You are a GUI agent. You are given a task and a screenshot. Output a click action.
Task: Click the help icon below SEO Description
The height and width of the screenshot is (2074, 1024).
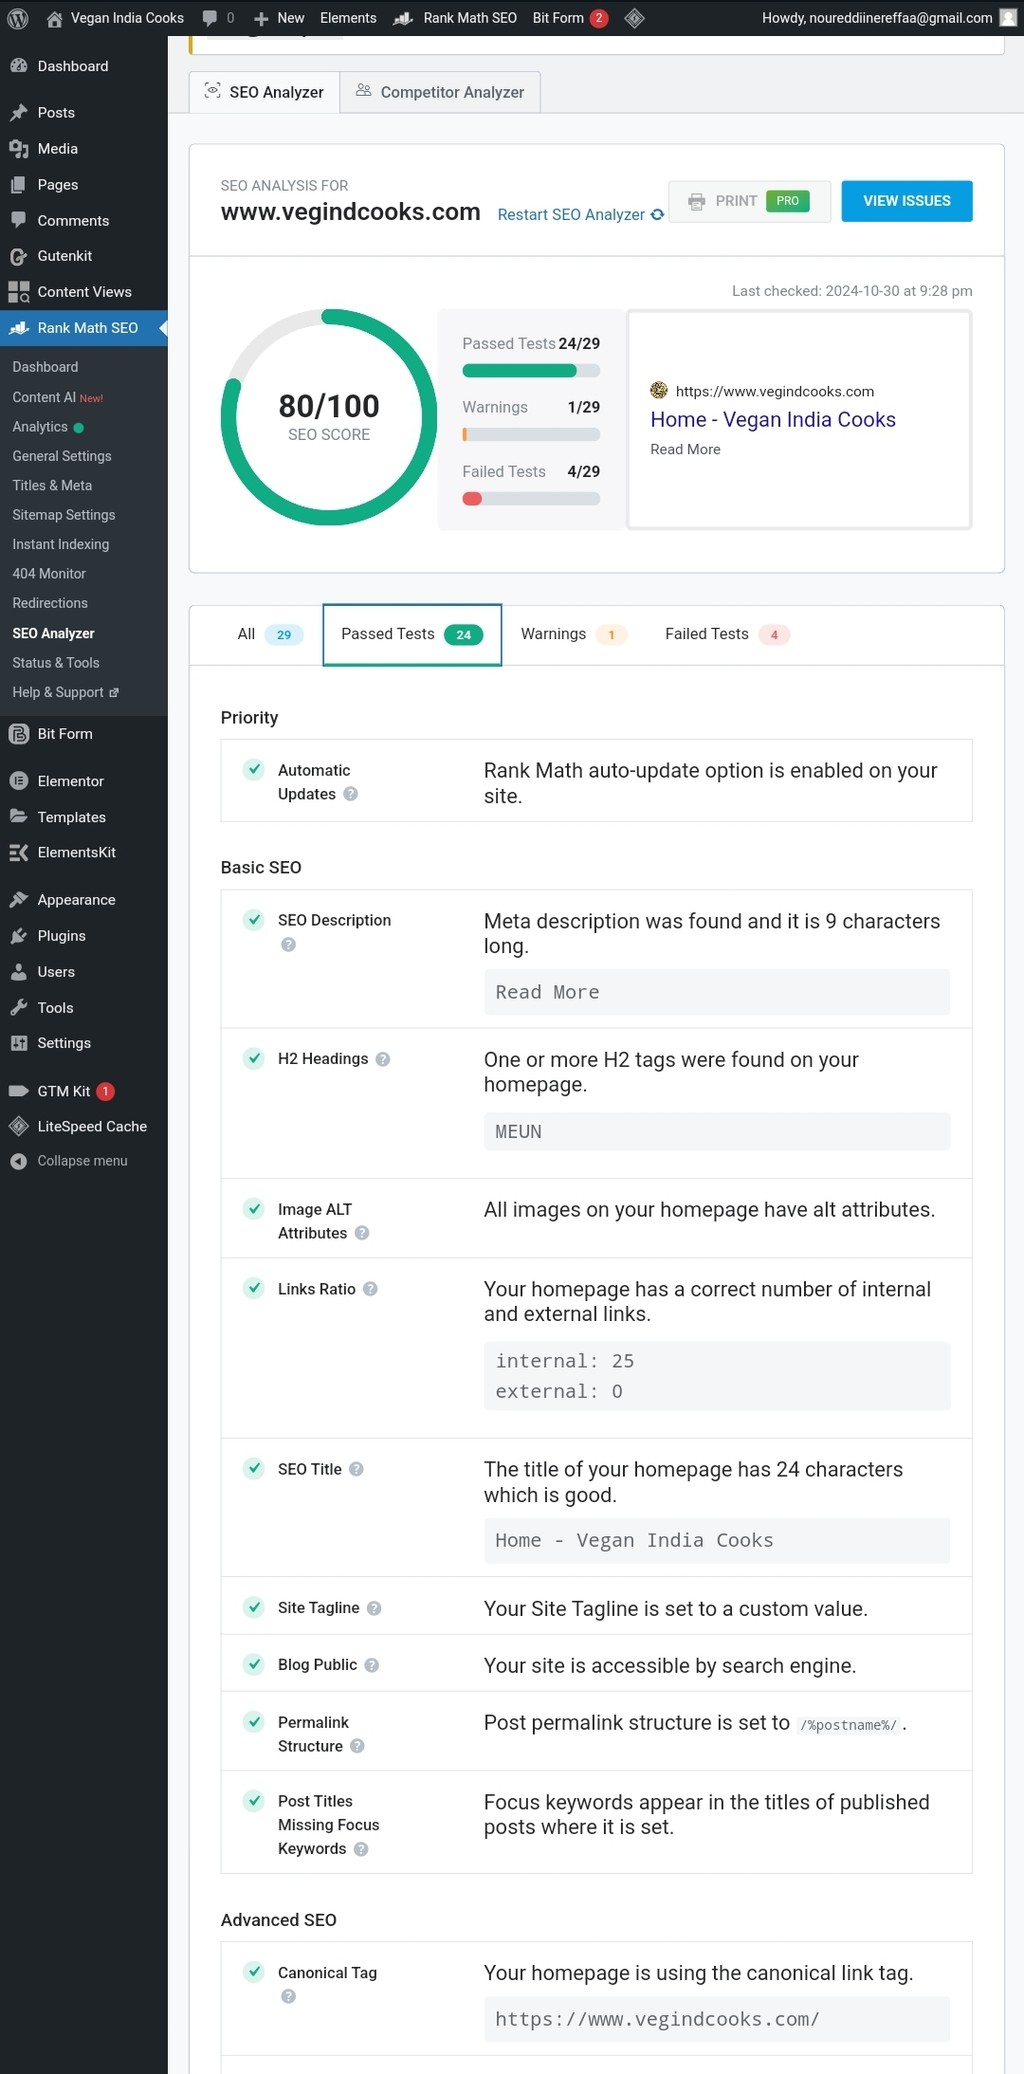[x=288, y=944]
